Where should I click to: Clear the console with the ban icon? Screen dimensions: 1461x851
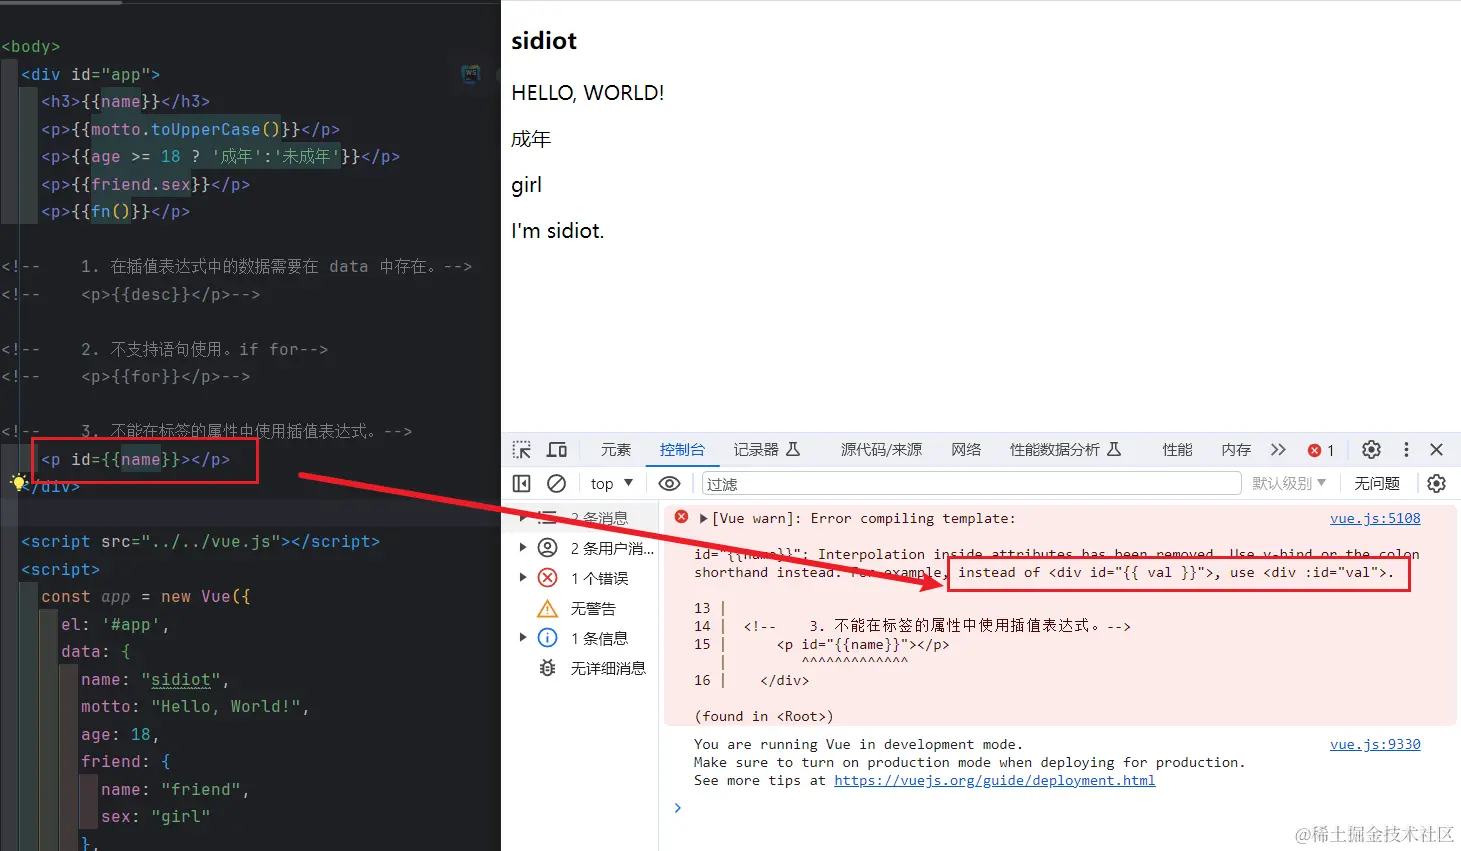coord(557,484)
